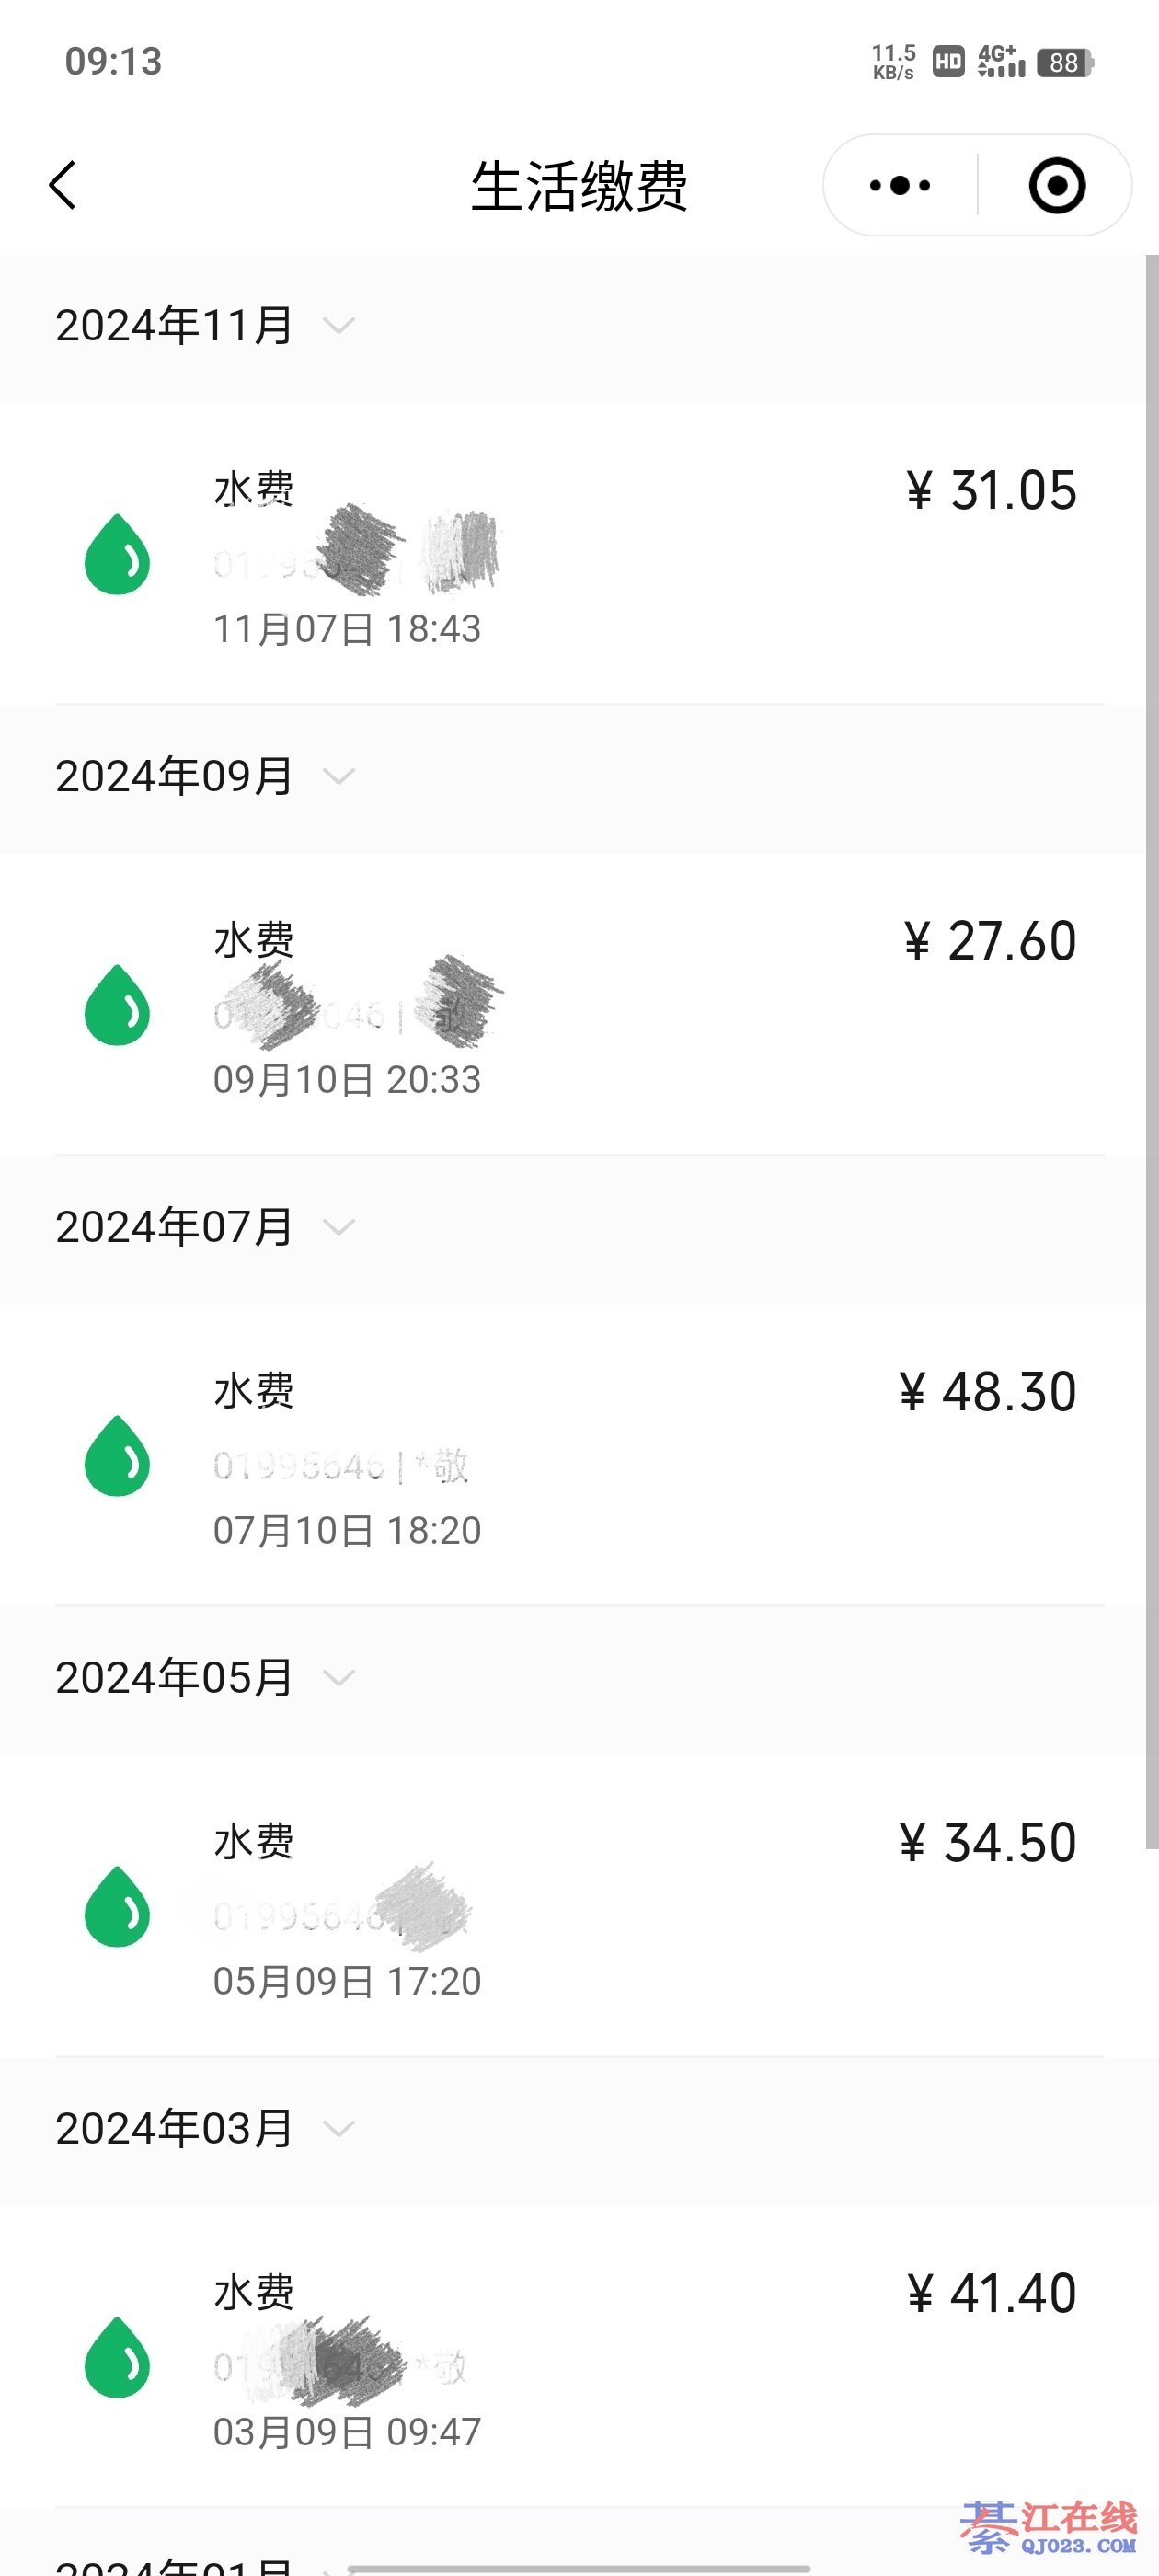Open the three-dots more menu
The image size is (1159, 2576).
[x=900, y=186]
